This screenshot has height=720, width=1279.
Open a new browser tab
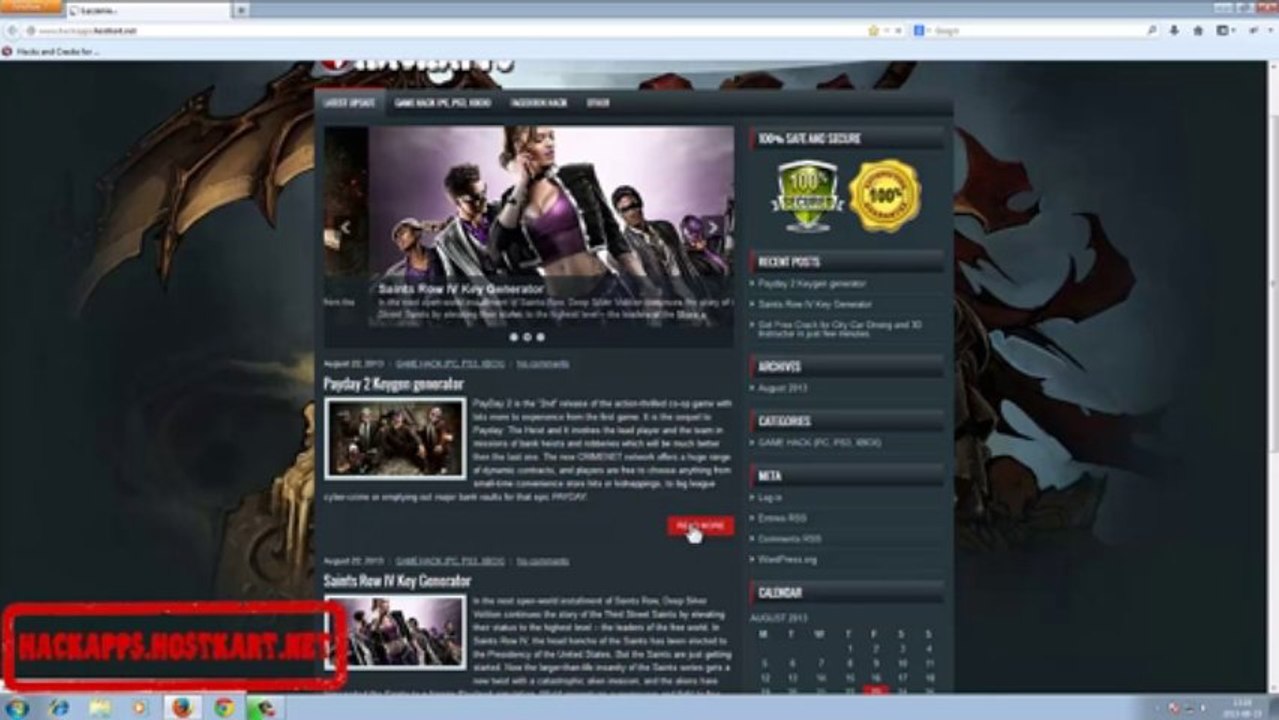click(241, 9)
